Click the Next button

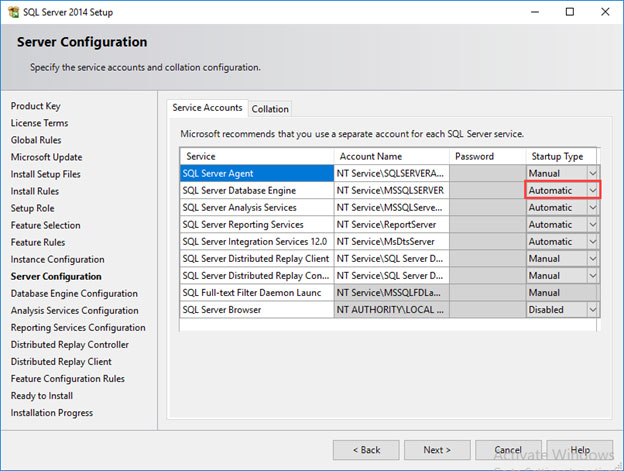[x=437, y=450]
